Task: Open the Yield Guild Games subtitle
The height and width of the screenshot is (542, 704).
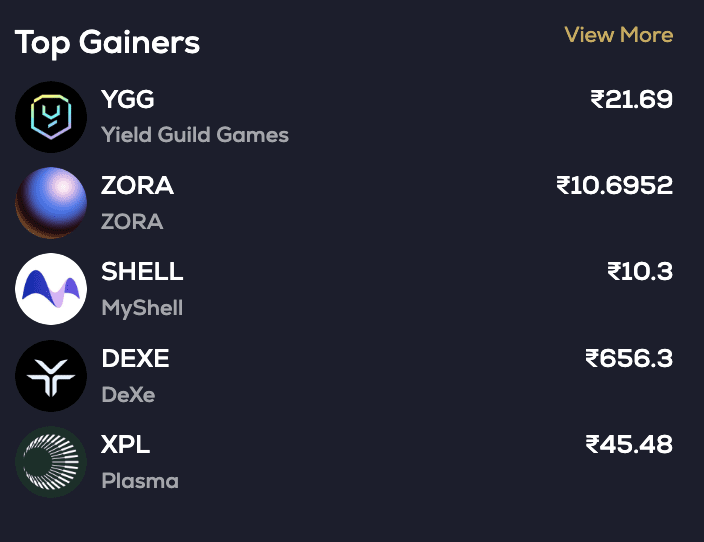Action: pyautogui.click(x=195, y=134)
